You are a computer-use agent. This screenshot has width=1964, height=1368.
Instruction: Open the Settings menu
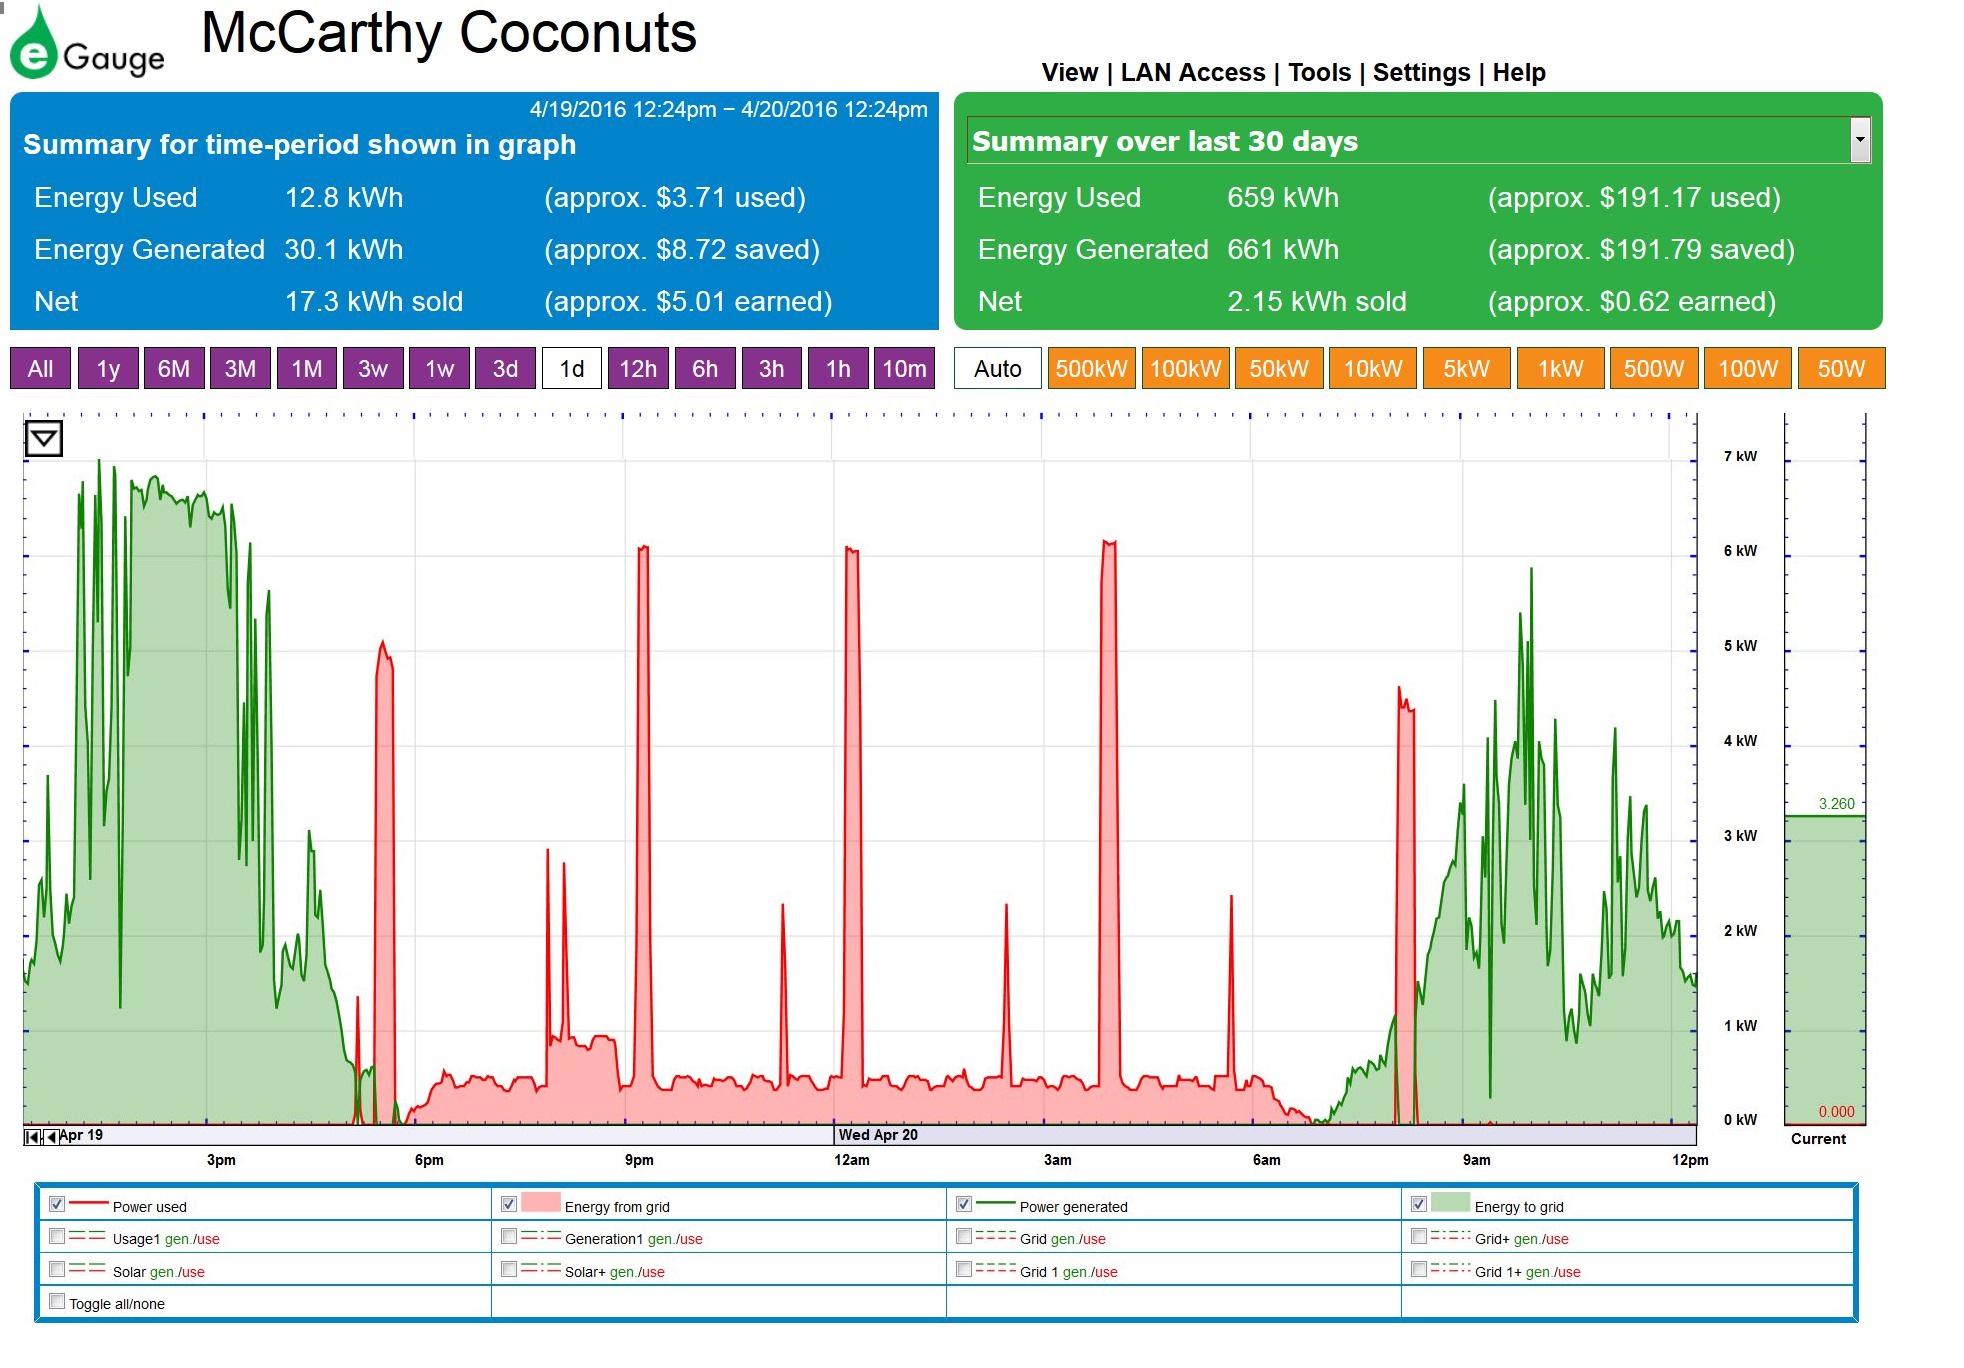[x=1420, y=73]
